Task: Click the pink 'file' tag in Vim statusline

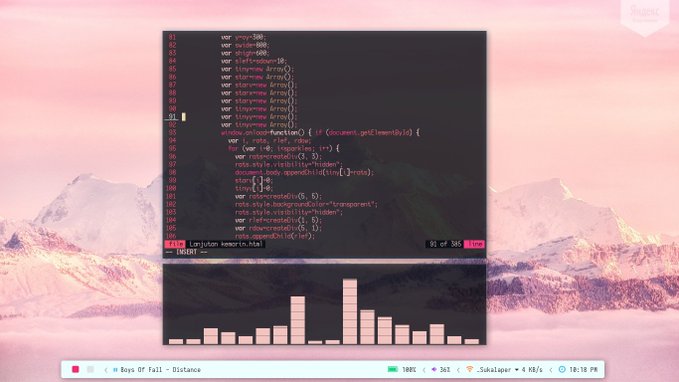Action: click(175, 244)
